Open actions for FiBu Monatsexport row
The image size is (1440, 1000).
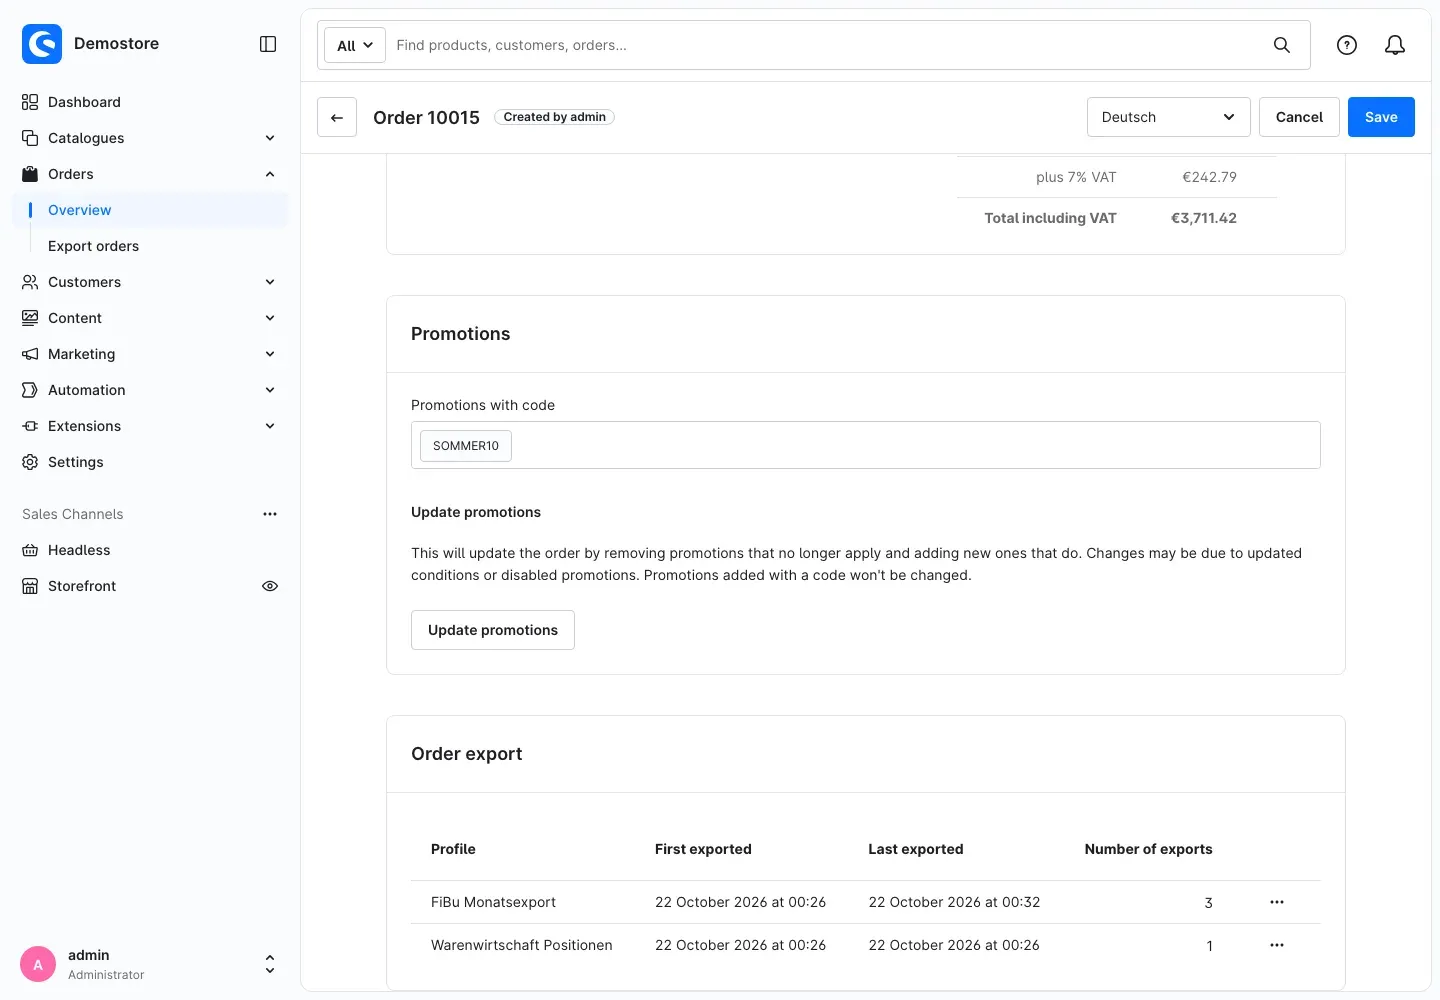coord(1277,902)
